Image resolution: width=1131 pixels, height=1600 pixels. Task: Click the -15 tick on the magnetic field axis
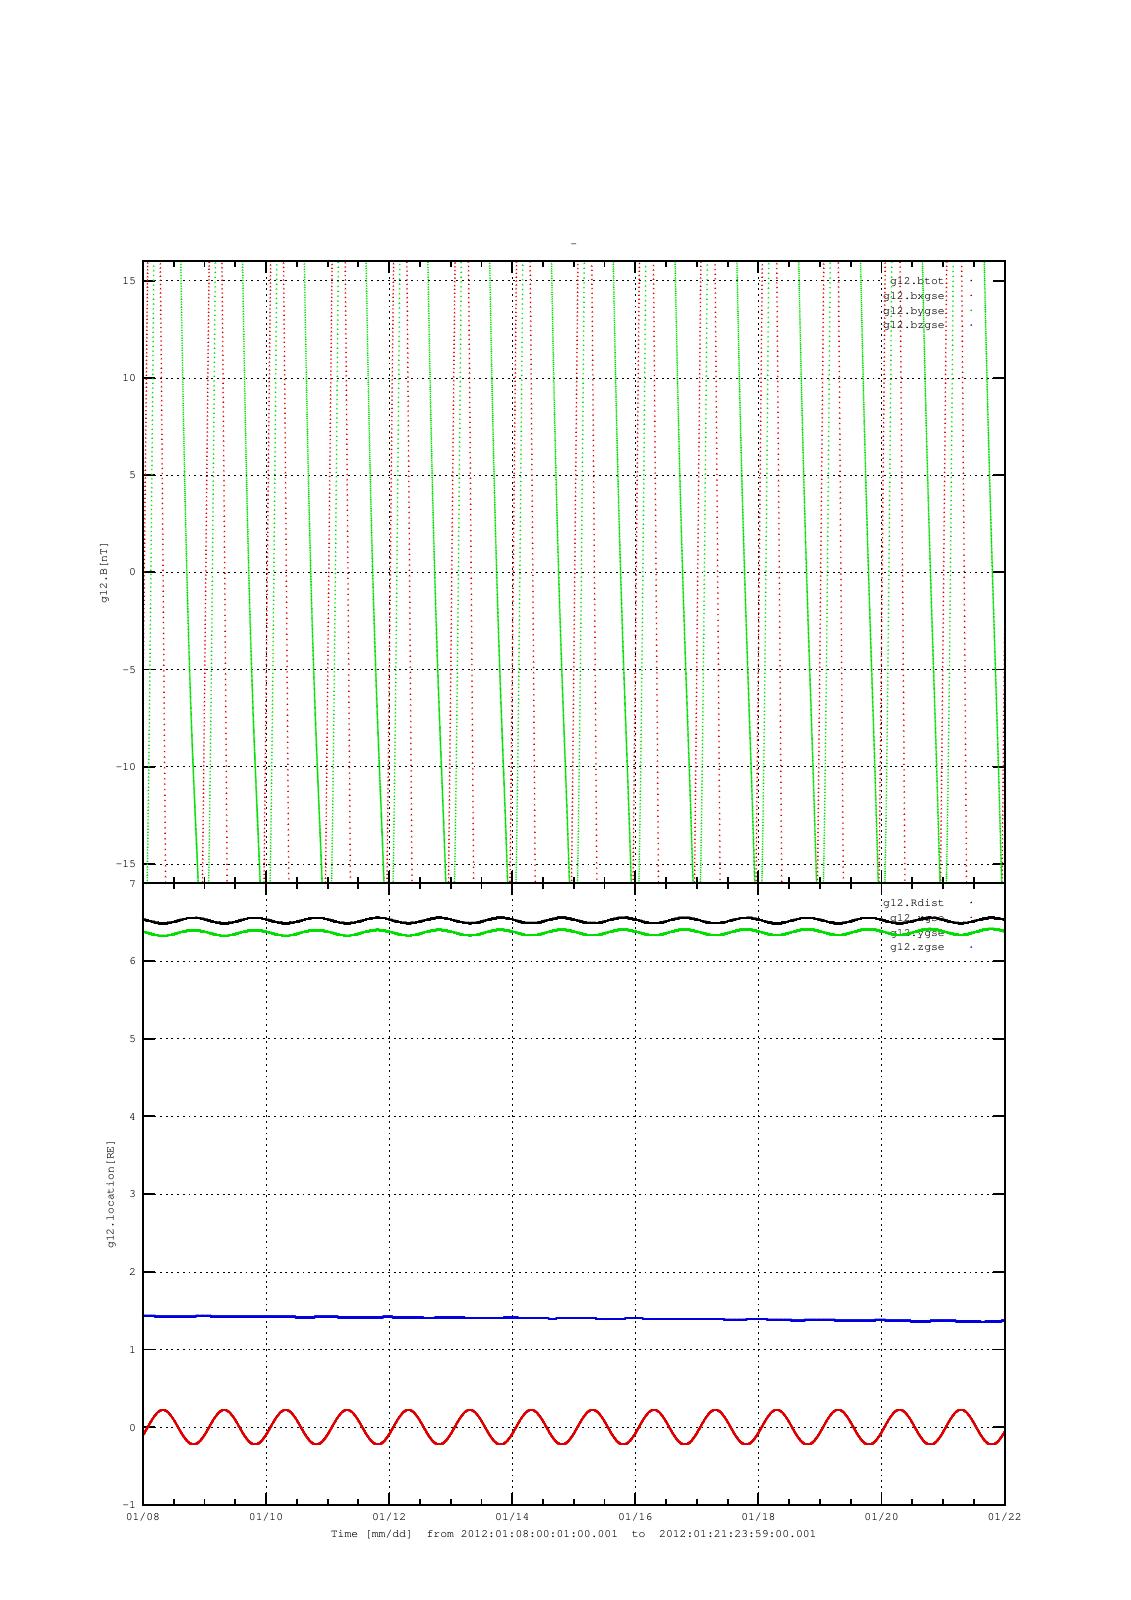point(126,864)
